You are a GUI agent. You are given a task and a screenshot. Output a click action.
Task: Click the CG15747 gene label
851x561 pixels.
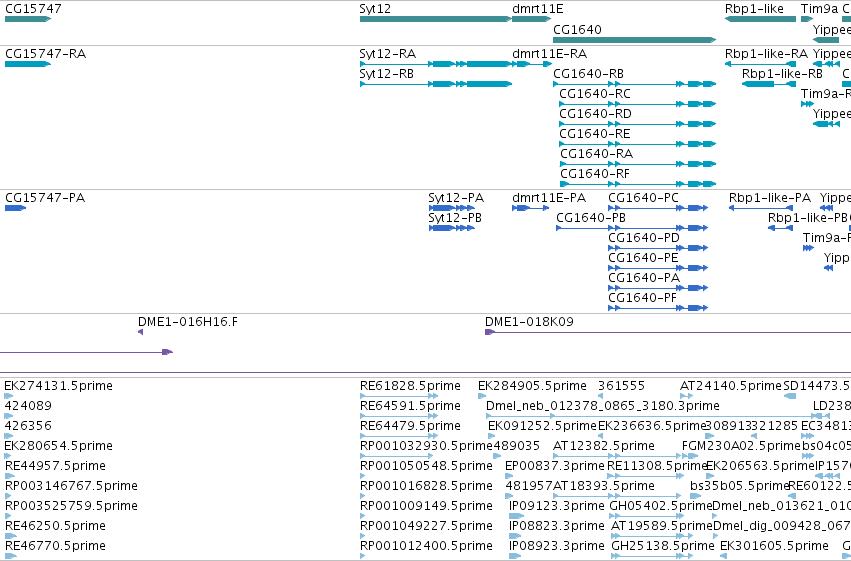(x=33, y=9)
